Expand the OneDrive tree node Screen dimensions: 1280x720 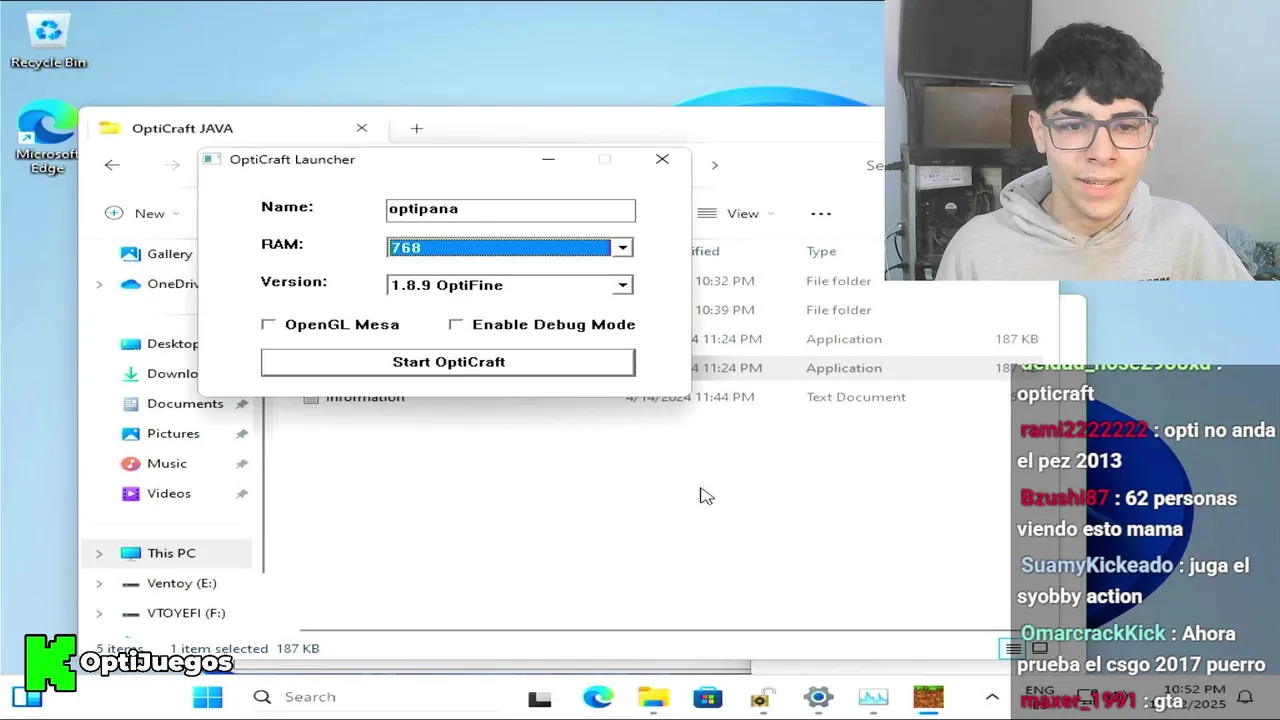click(99, 284)
